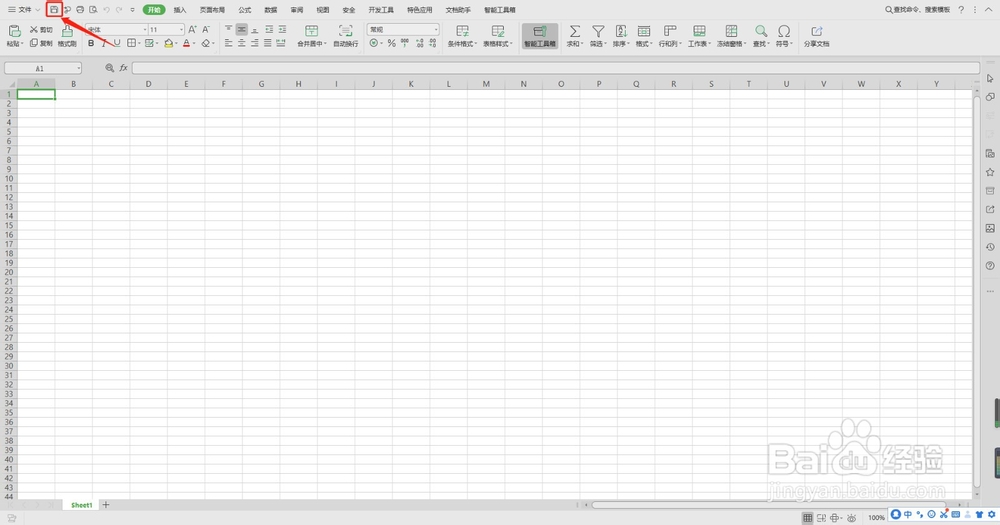
Task: Increase font size with the A+ icon
Action: point(192,29)
